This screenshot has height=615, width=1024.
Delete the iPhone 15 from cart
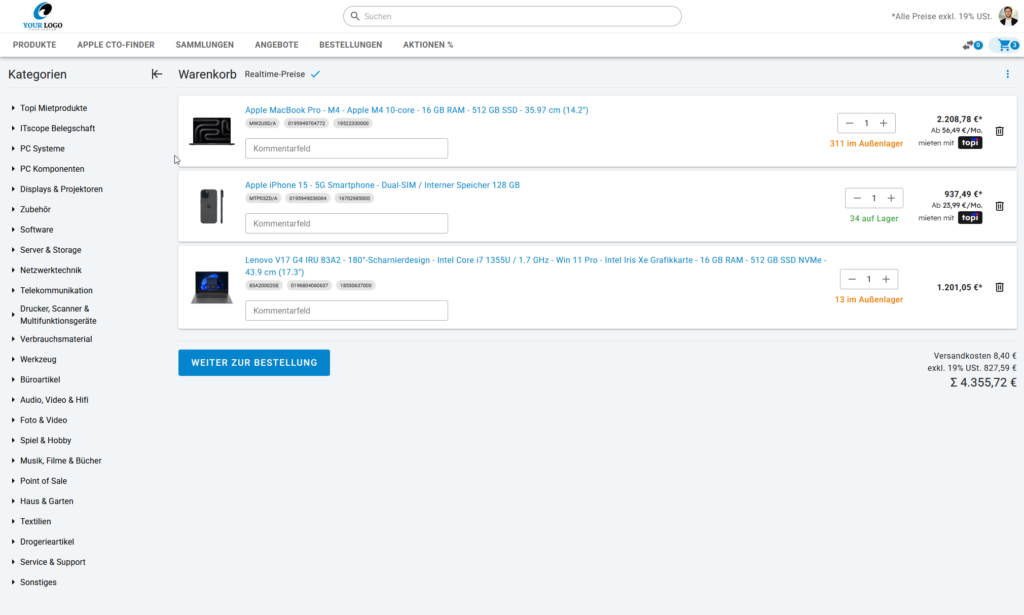click(999, 206)
